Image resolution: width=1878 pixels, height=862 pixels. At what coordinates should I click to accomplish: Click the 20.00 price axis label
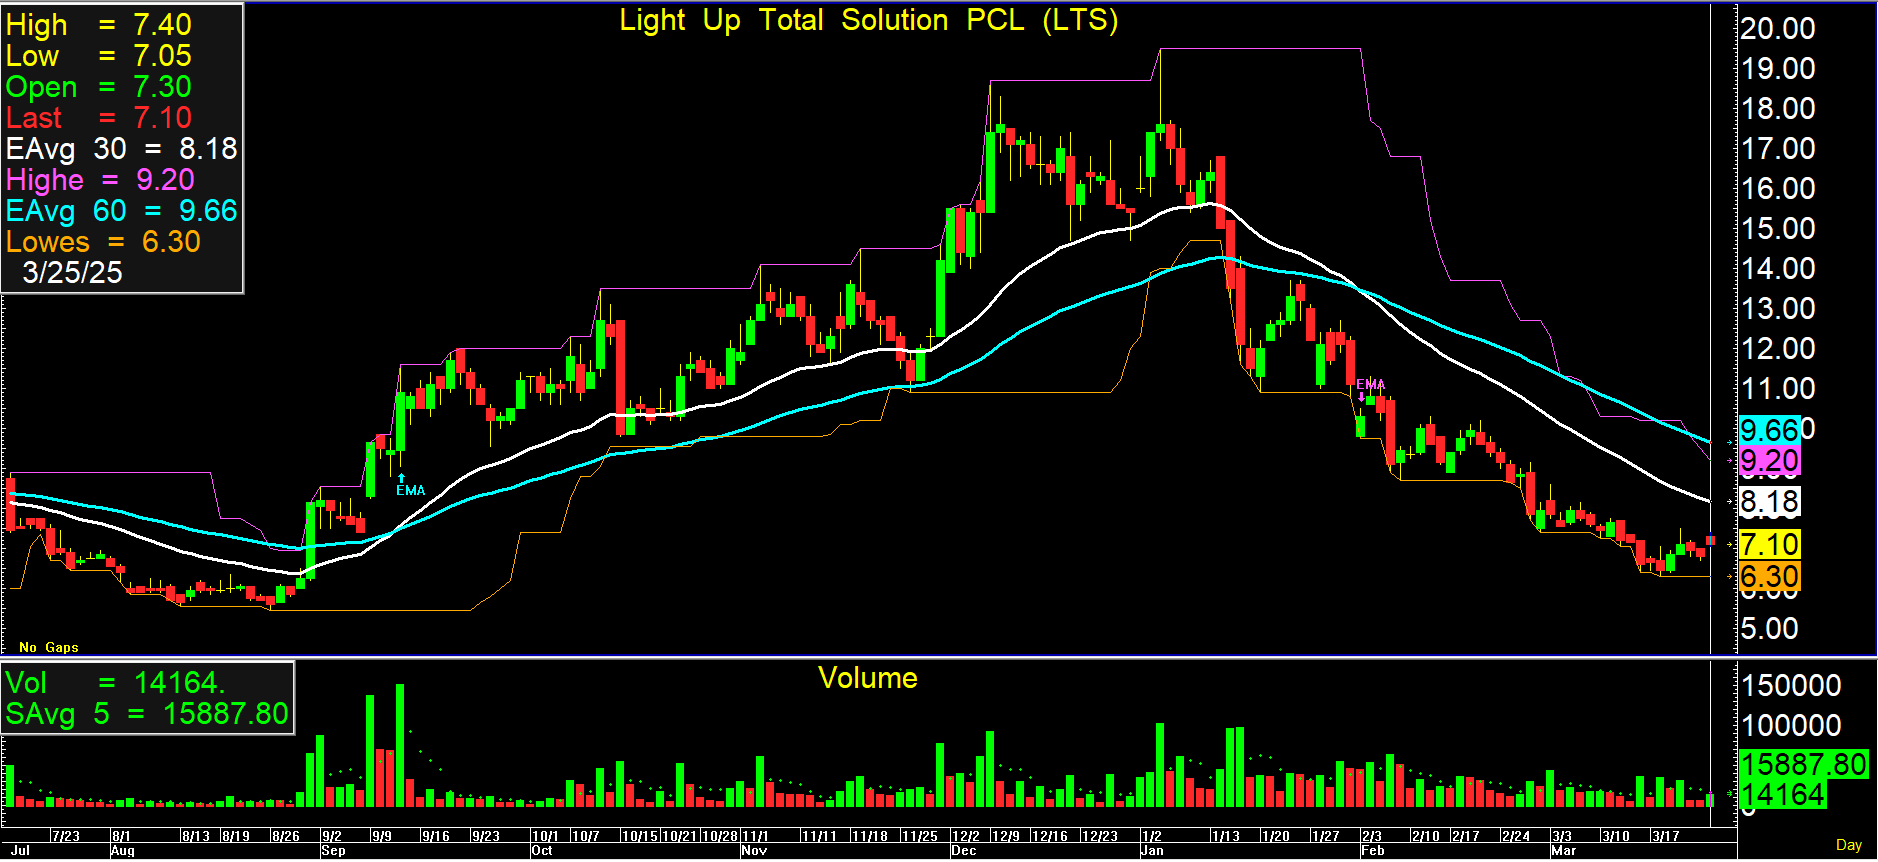tap(1778, 28)
